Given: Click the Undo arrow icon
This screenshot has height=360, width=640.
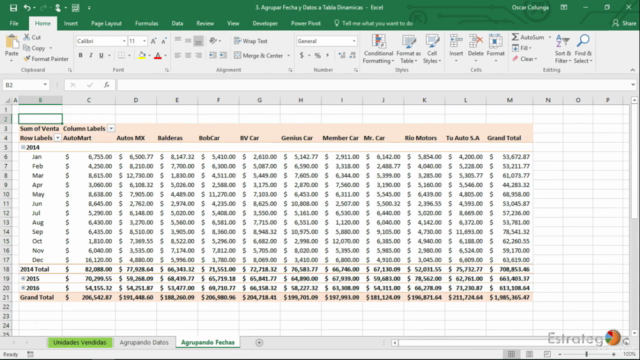Looking at the screenshot, I should (27, 8).
